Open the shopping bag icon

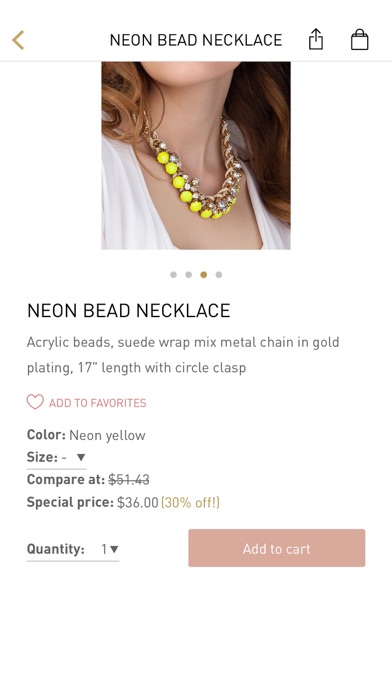[360, 40]
